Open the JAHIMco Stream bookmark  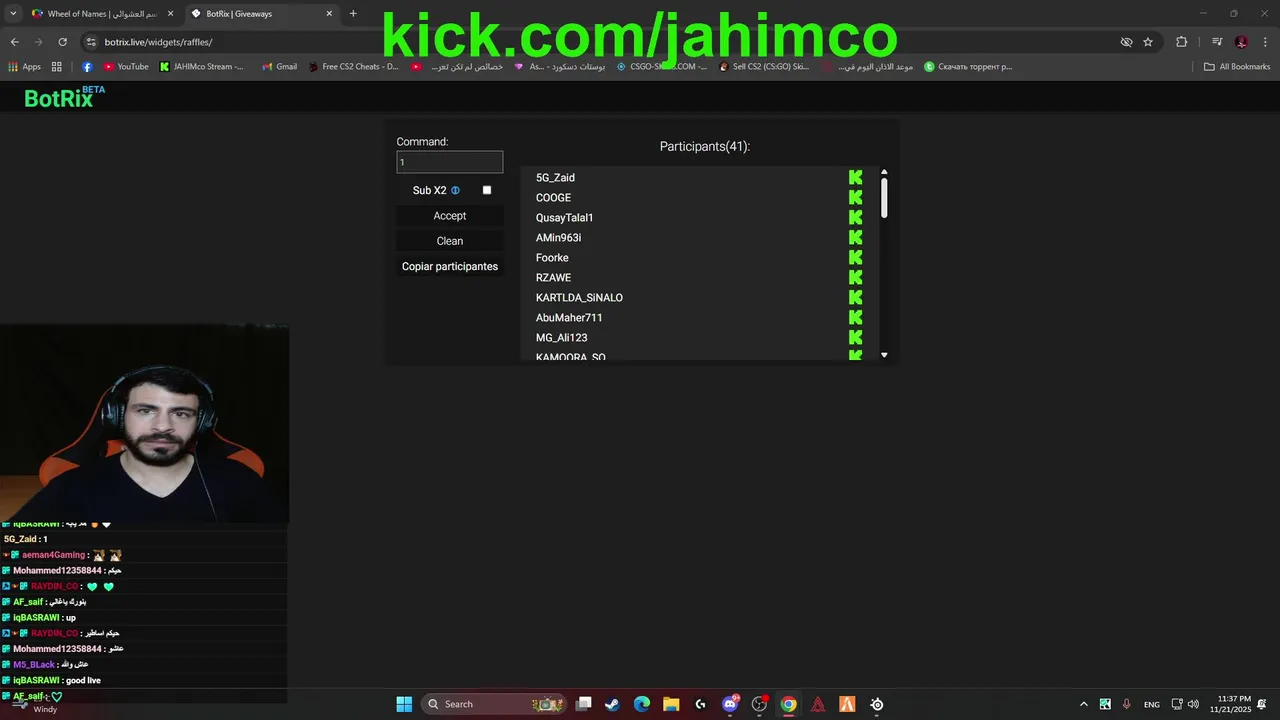(201, 67)
